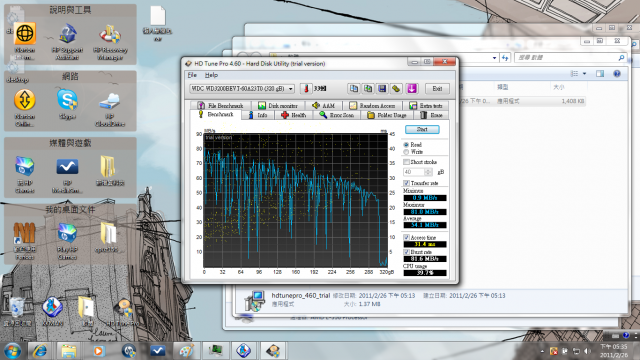Switch to the Disk monitor tab
The image size is (640, 360).
[x=278, y=105]
